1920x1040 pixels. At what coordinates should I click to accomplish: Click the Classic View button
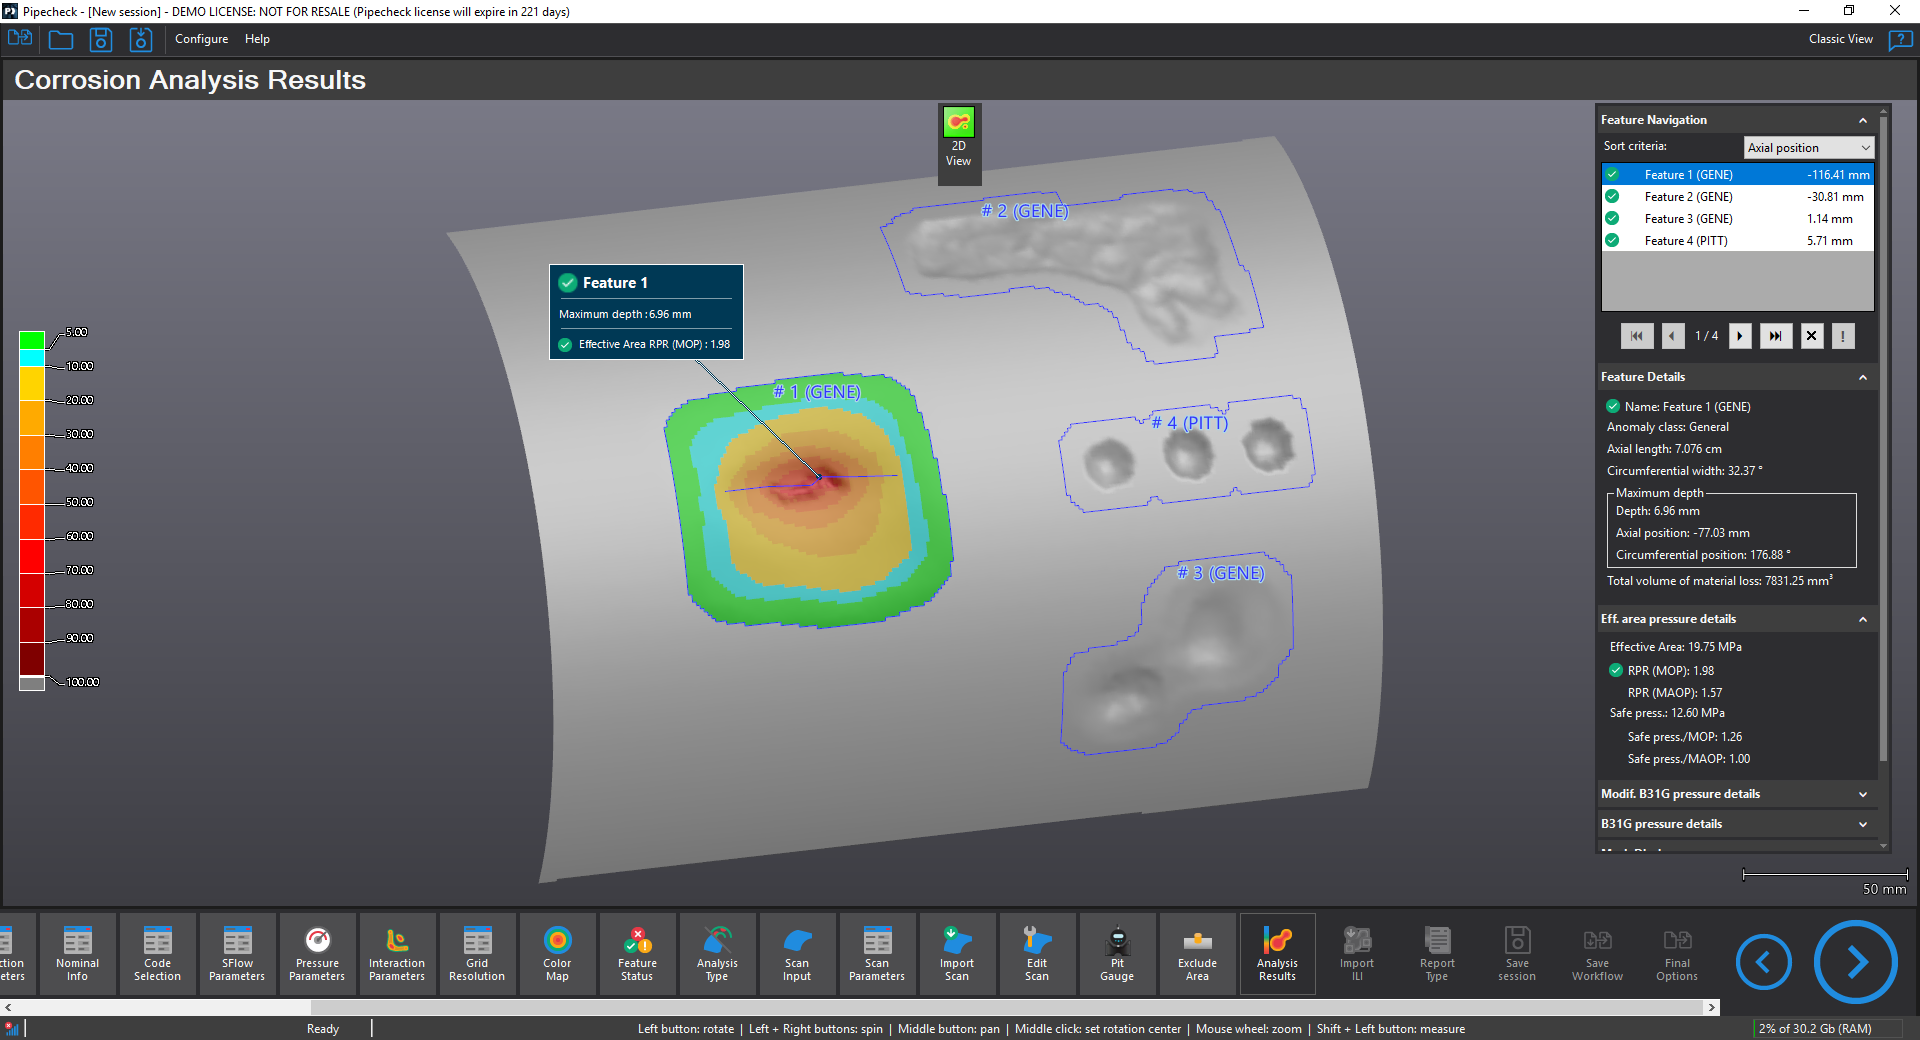[1840, 39]
